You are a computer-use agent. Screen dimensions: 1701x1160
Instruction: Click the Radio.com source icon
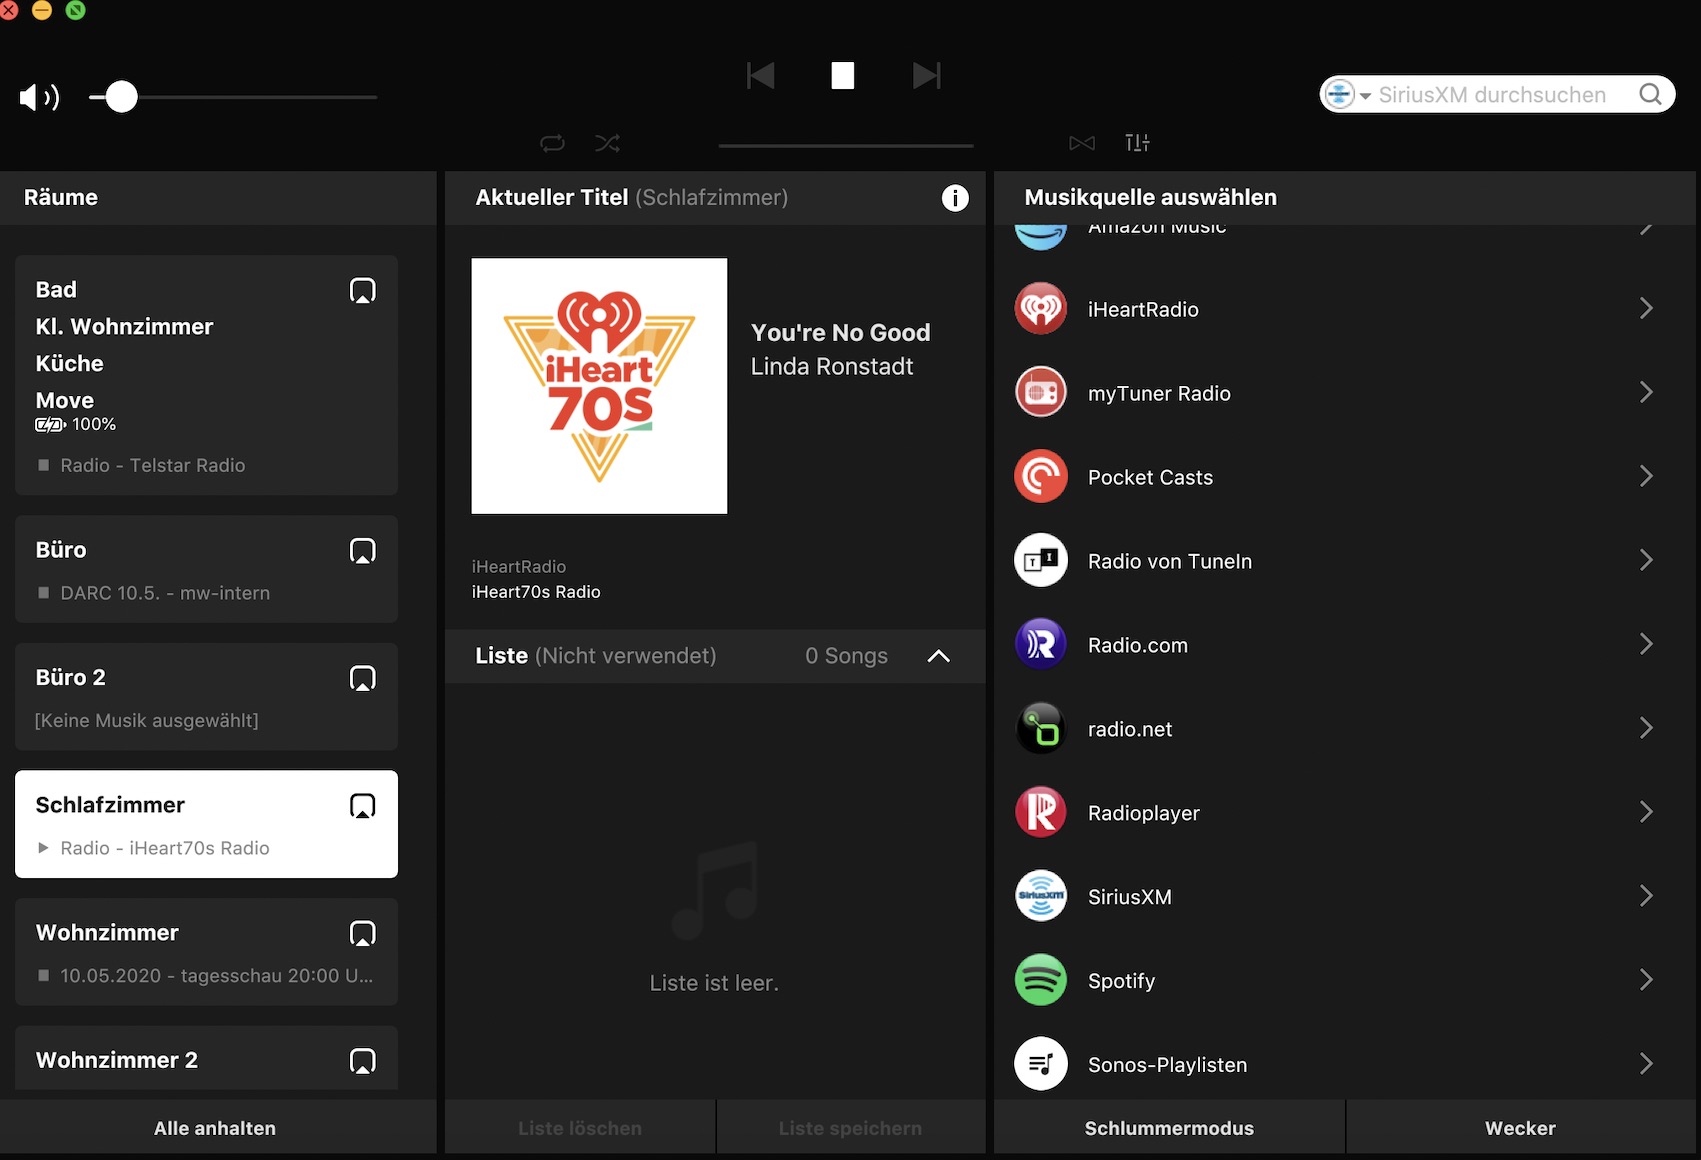tap(1041, 645)
